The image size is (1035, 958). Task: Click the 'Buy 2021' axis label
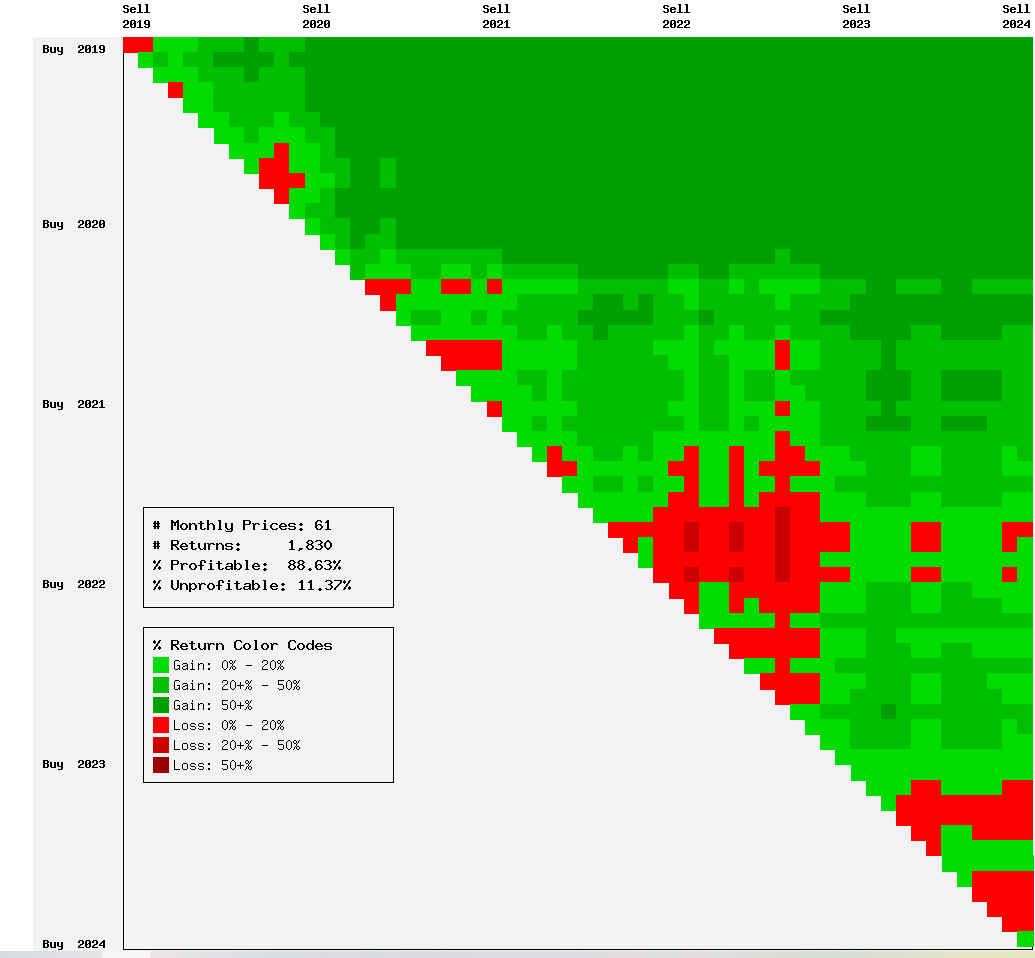tap(74, 404)
